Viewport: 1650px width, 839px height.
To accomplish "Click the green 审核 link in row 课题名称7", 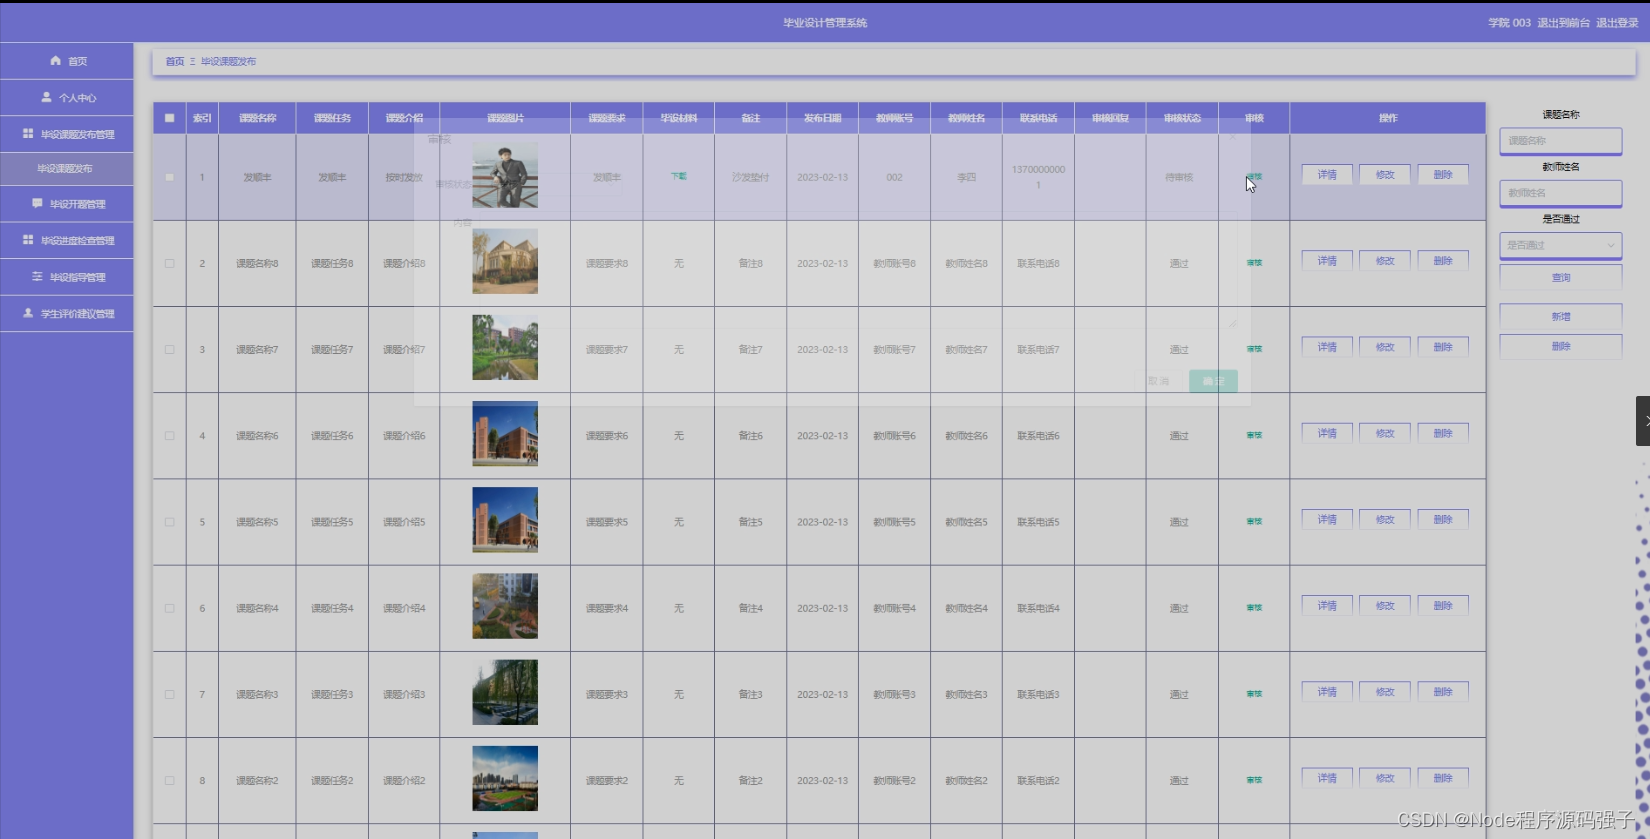I will 1254,349.
